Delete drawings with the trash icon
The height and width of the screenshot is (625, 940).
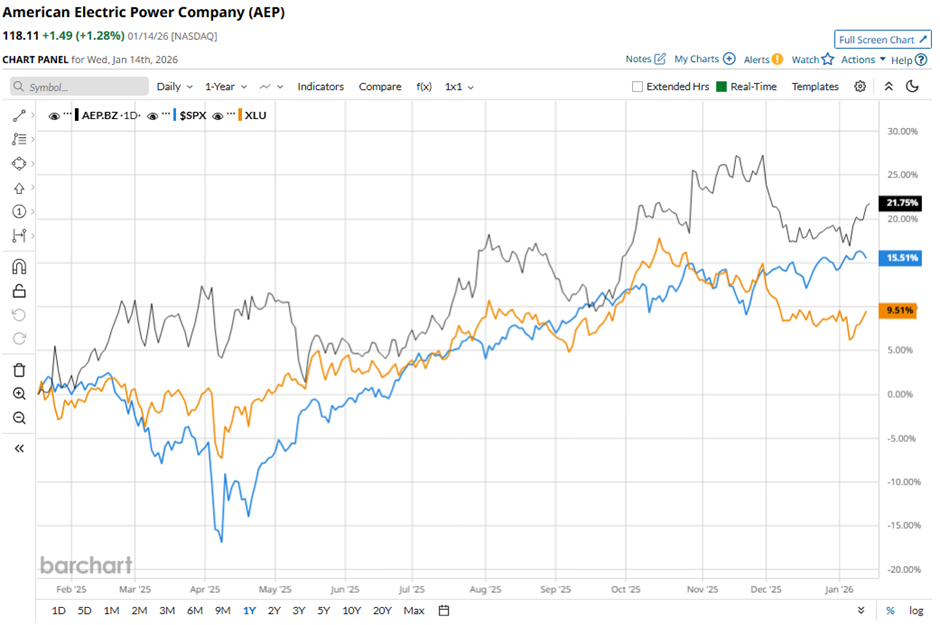tap(19, 370)
